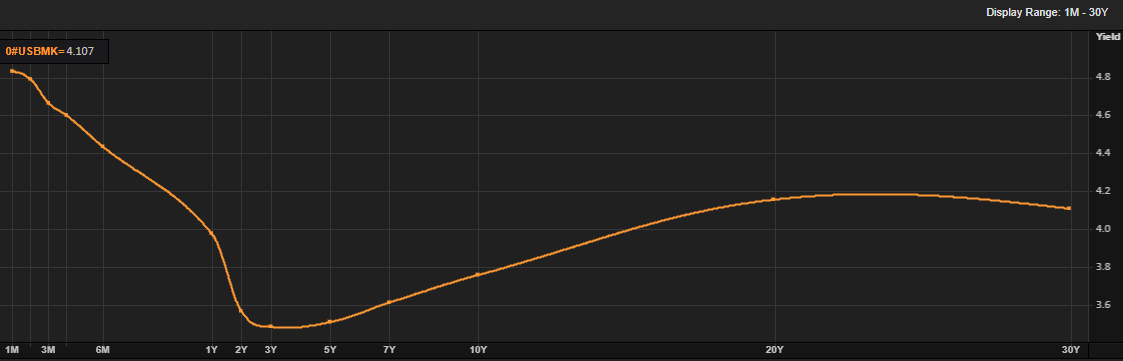Click the Display Range 1M - 30Y text
Screen dimensions: 1123x361
(1047, 12)
